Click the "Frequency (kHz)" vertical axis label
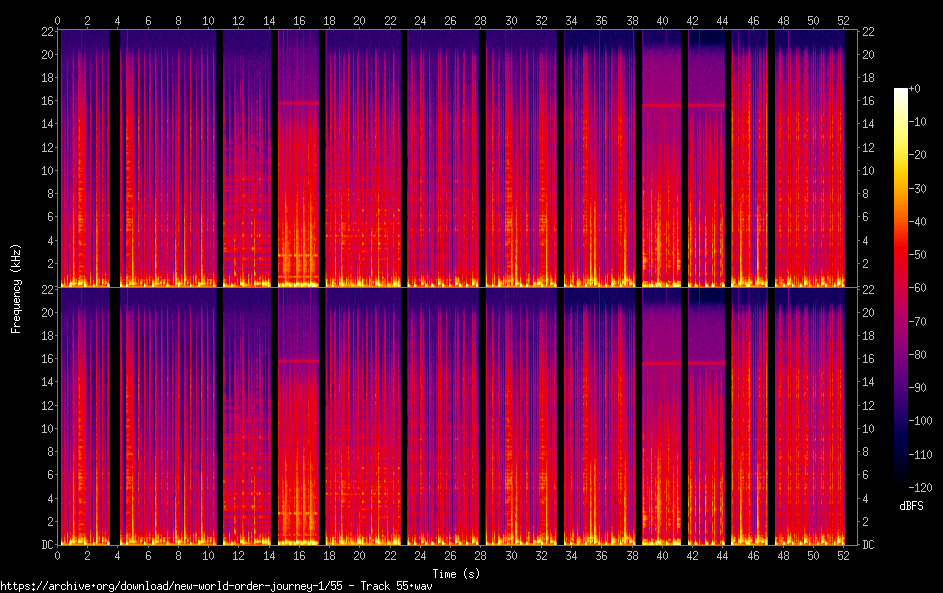Screen dimensions: 943x593 point(16,287)
